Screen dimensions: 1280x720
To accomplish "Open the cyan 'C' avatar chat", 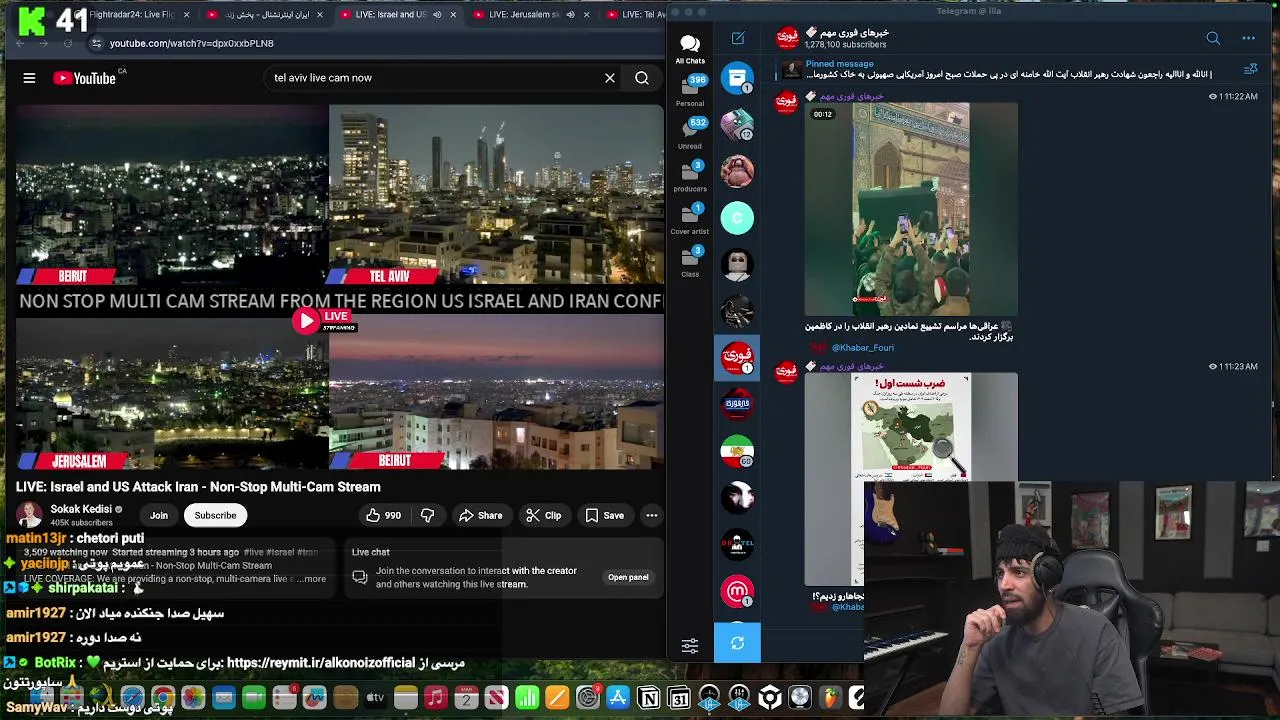I will click(738, 218).
